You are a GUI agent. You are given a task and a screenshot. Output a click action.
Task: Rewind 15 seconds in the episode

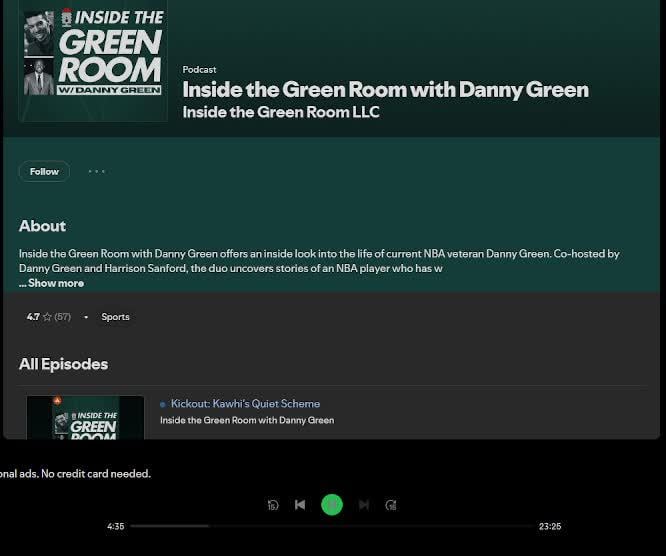click(x=273, y=505)
